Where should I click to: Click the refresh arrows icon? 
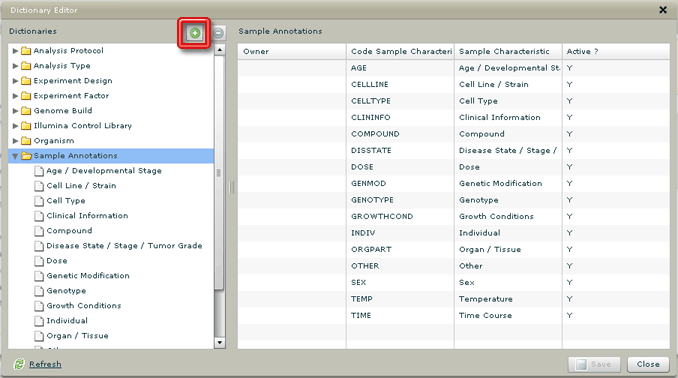click(x=19, y=364)
